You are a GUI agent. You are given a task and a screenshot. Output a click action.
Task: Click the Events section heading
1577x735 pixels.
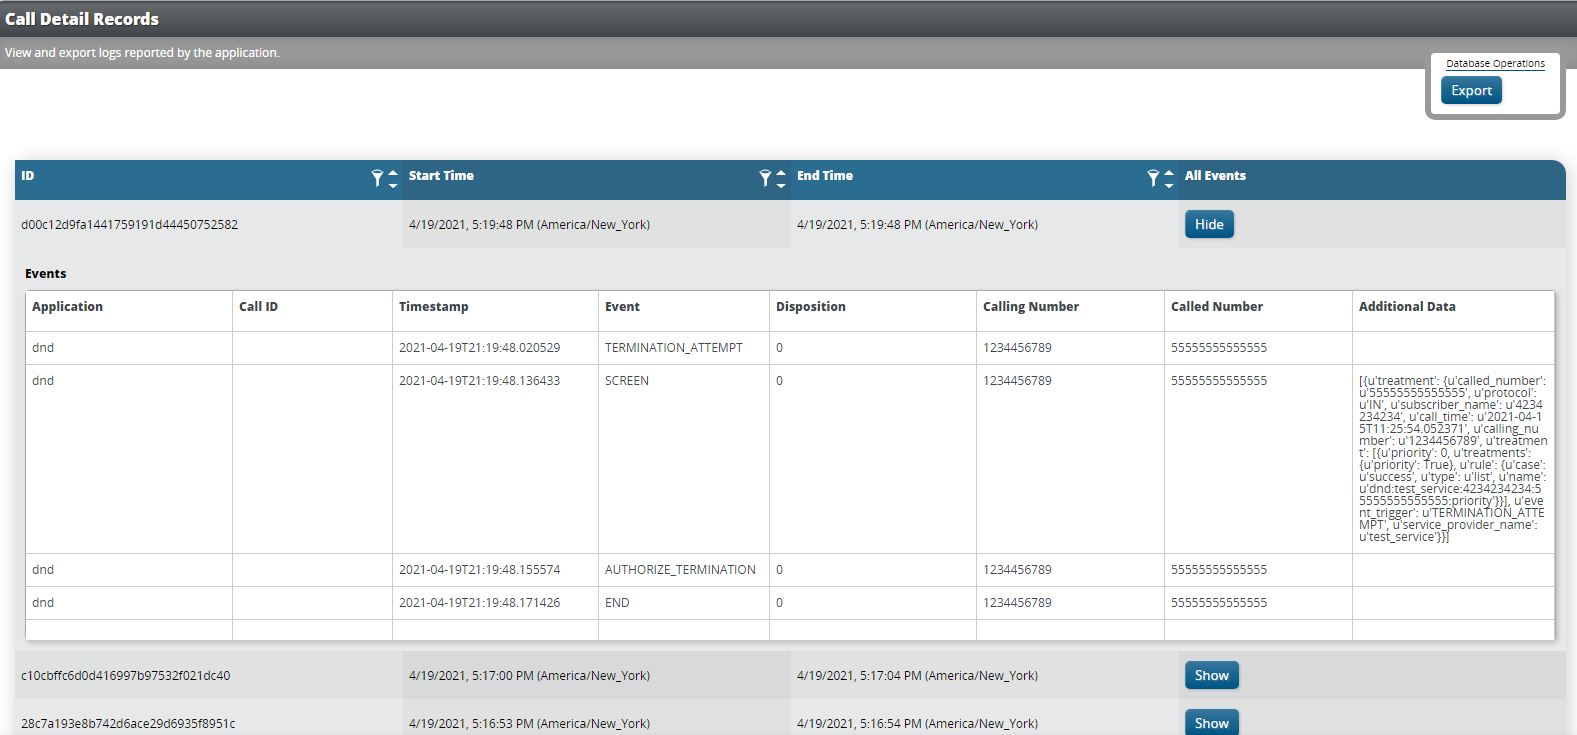coord(46,273)
